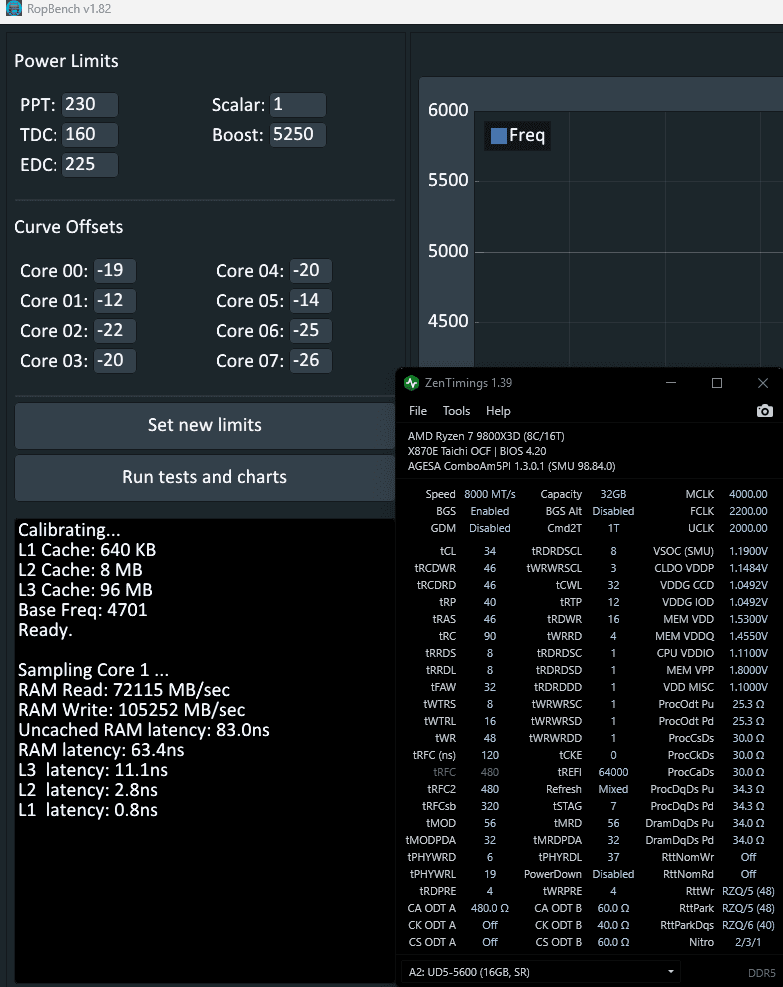The height and width of the screenshot is (987, 783).
Task: Click the 'Base Freq: 4701' log line
Action: 82,610
